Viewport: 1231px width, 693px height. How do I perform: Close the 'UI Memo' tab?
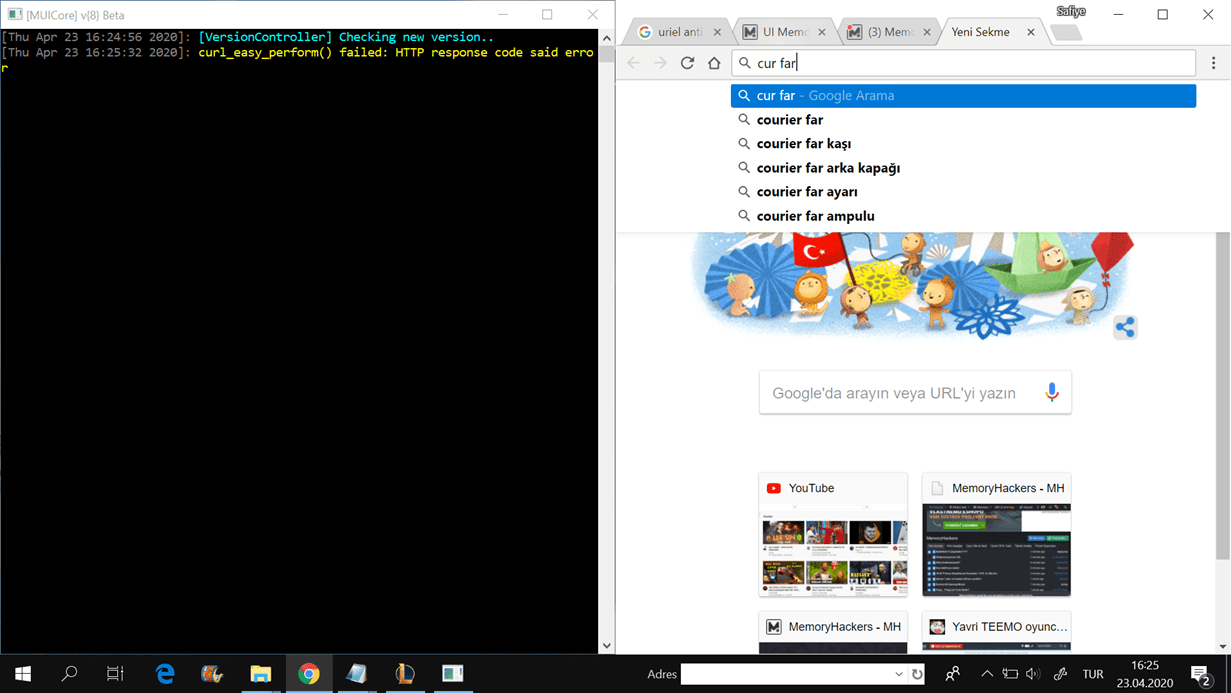(x=822, y=32)
